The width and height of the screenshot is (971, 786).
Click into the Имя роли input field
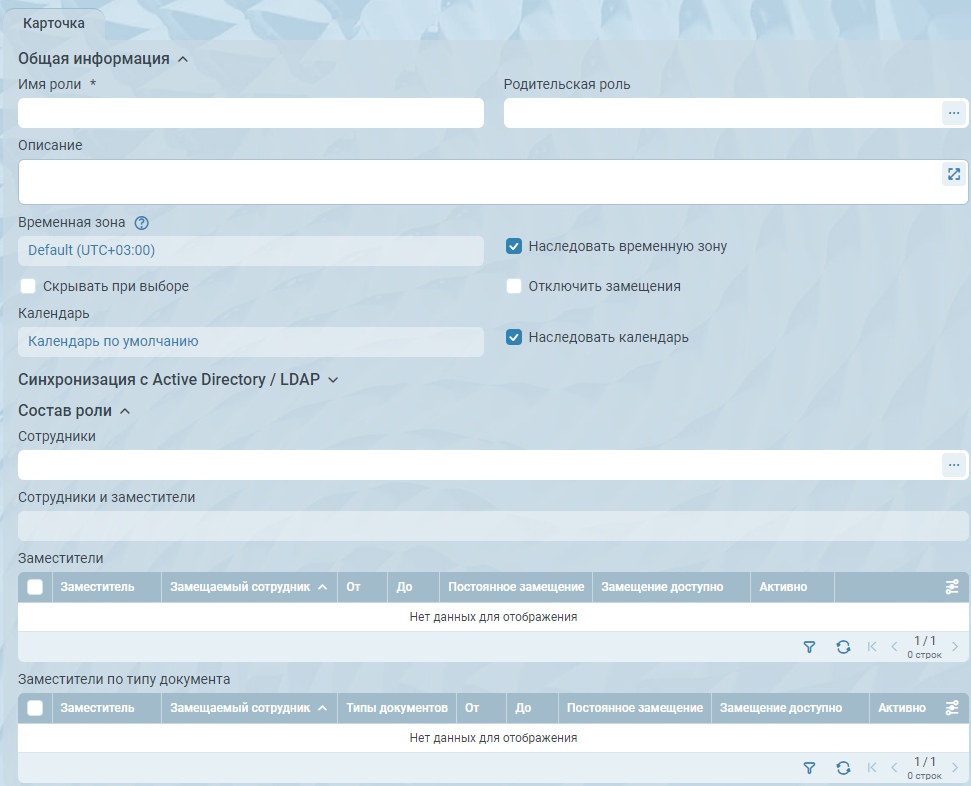click(250, 113)
